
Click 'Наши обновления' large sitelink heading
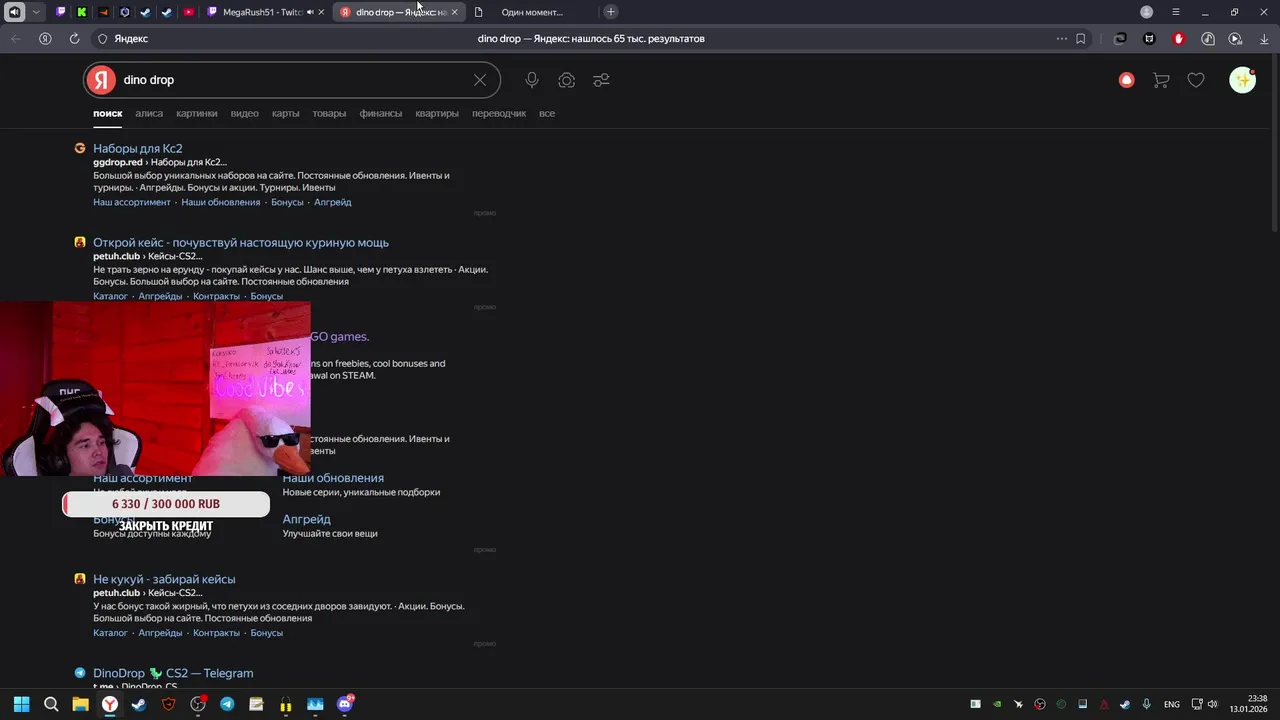pos(333,478)
